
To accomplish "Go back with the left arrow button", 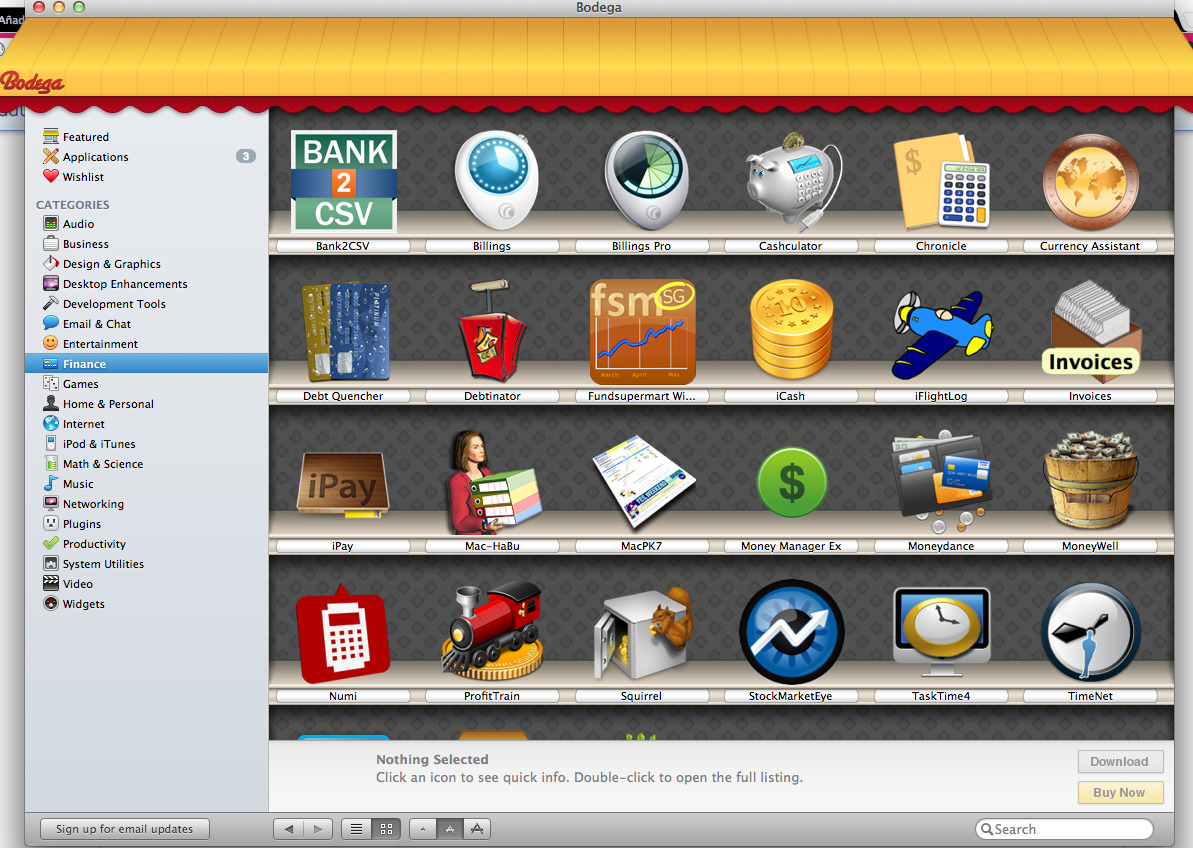I will coord(289,829).
